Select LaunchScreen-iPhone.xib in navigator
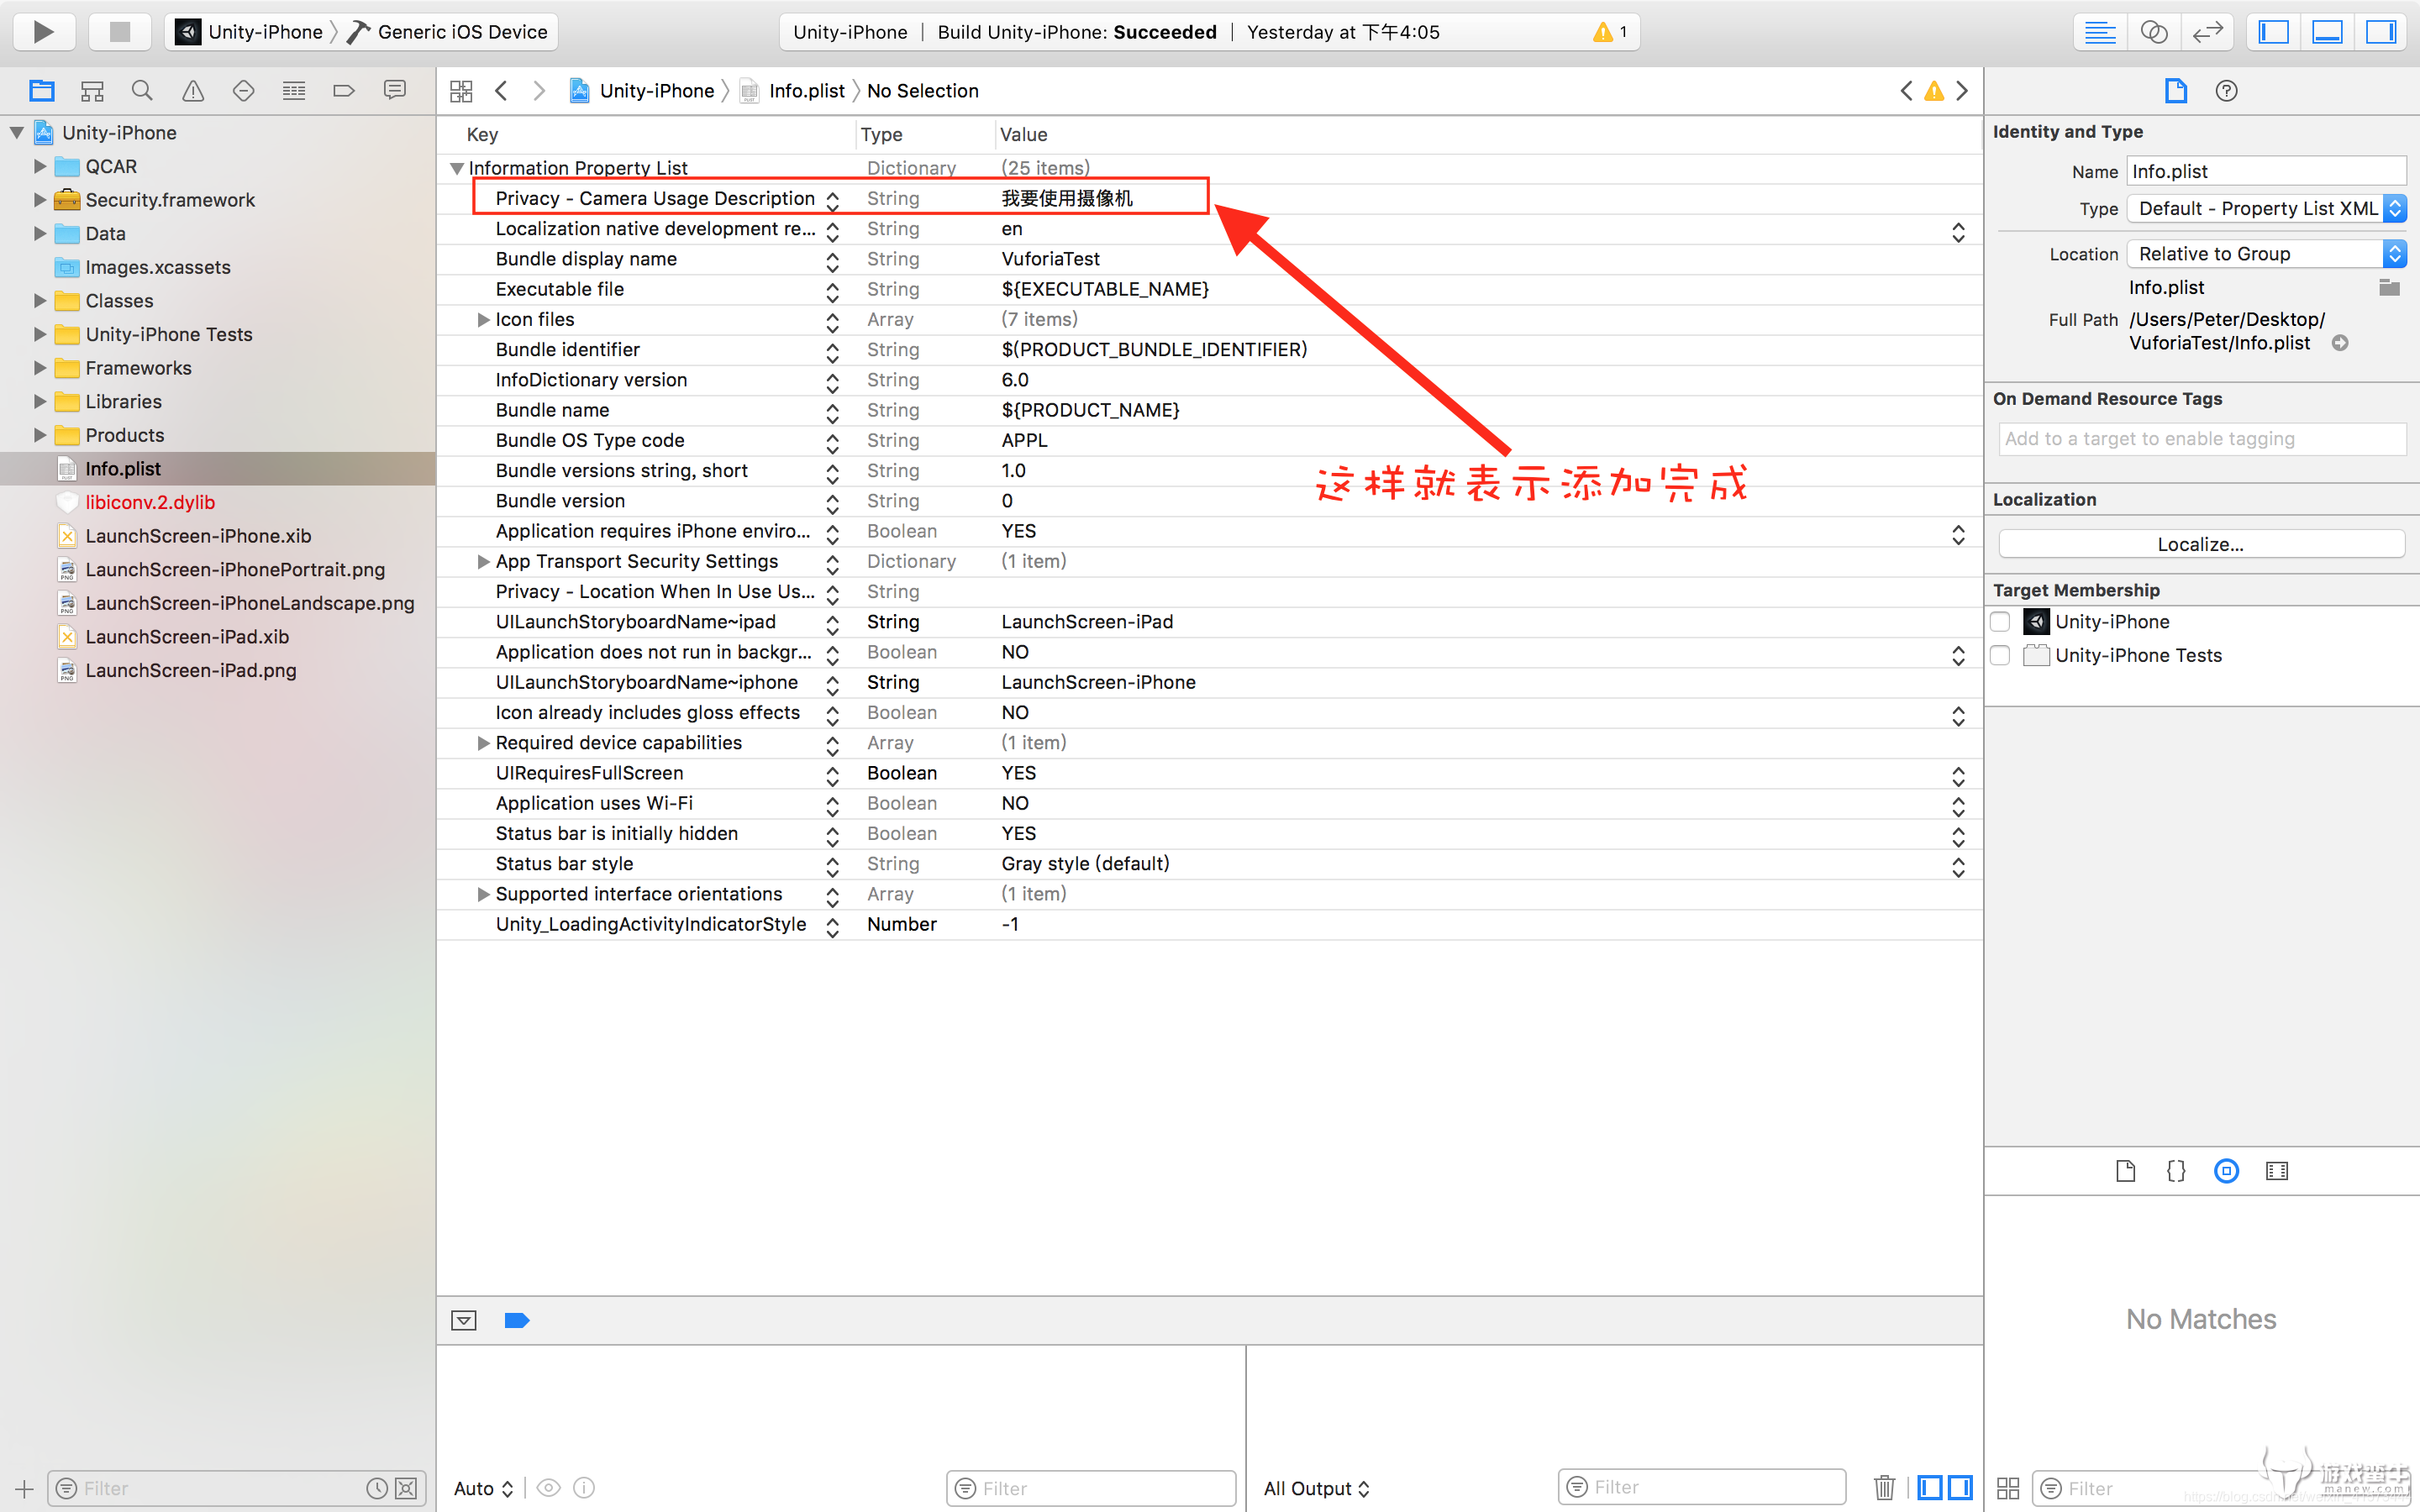The width and height of the screenshot is (2420, 1512). (x=198, y=536)
